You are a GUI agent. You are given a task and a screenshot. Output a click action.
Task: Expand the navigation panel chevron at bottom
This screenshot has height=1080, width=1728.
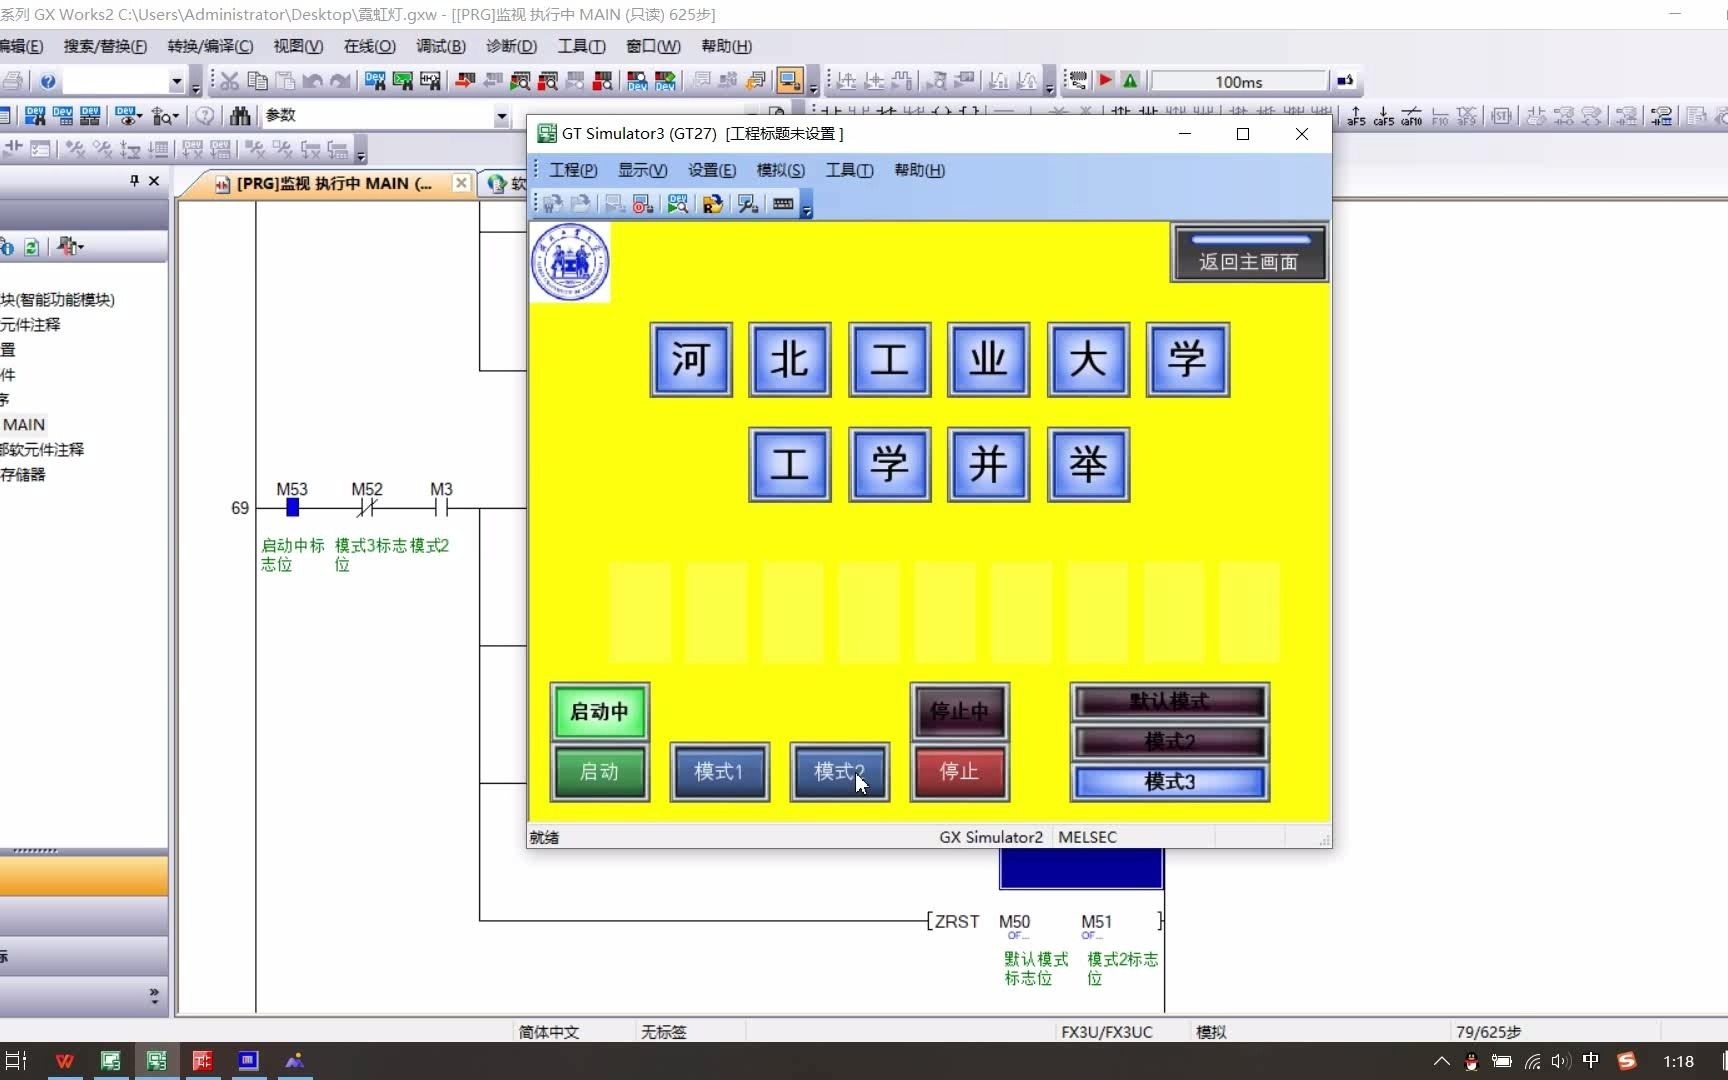154,995
